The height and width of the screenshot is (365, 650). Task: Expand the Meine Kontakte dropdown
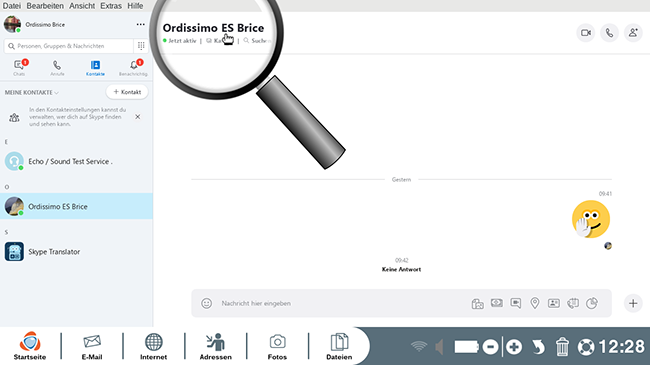[x=32, y=92]
